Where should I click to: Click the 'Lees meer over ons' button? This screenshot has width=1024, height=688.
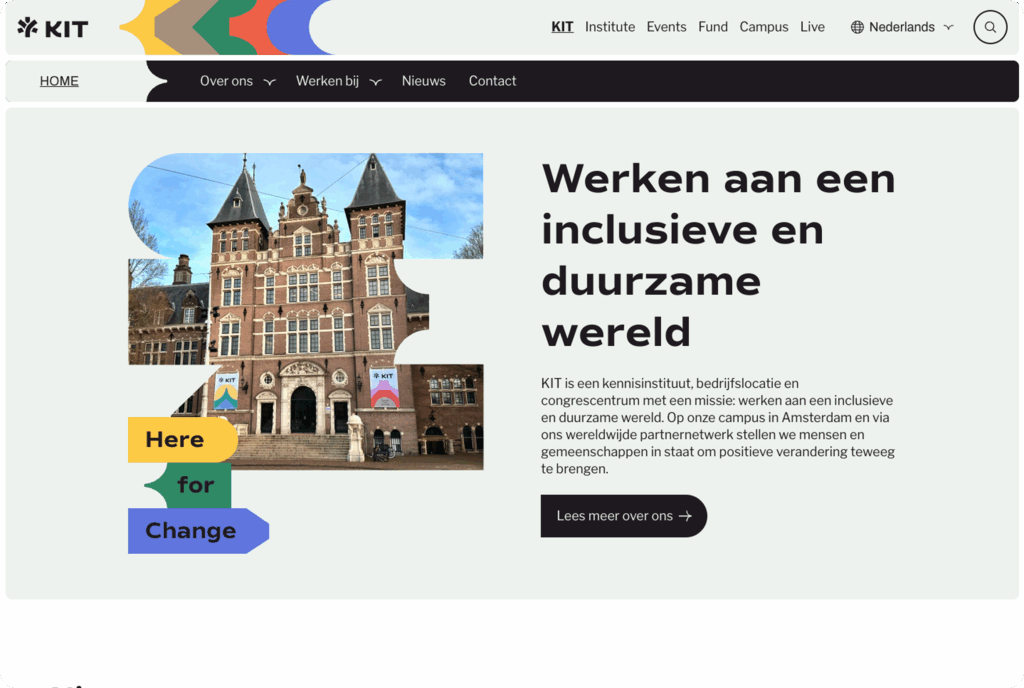point(623,516)
